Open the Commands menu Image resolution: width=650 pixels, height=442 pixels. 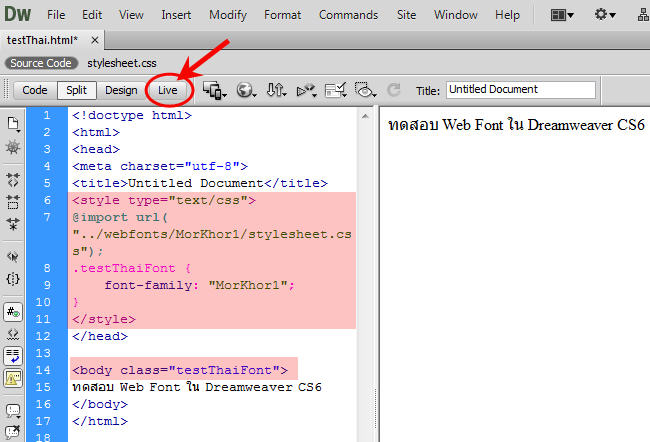[x=348, y=15]
